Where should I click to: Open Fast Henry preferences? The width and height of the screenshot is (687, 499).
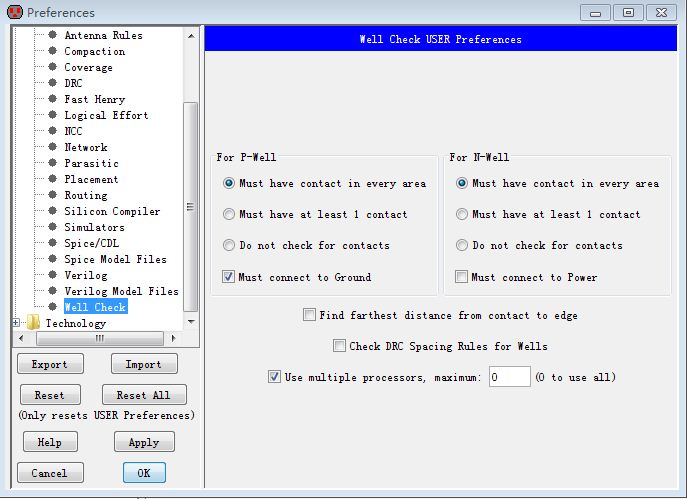coord(95,99)
